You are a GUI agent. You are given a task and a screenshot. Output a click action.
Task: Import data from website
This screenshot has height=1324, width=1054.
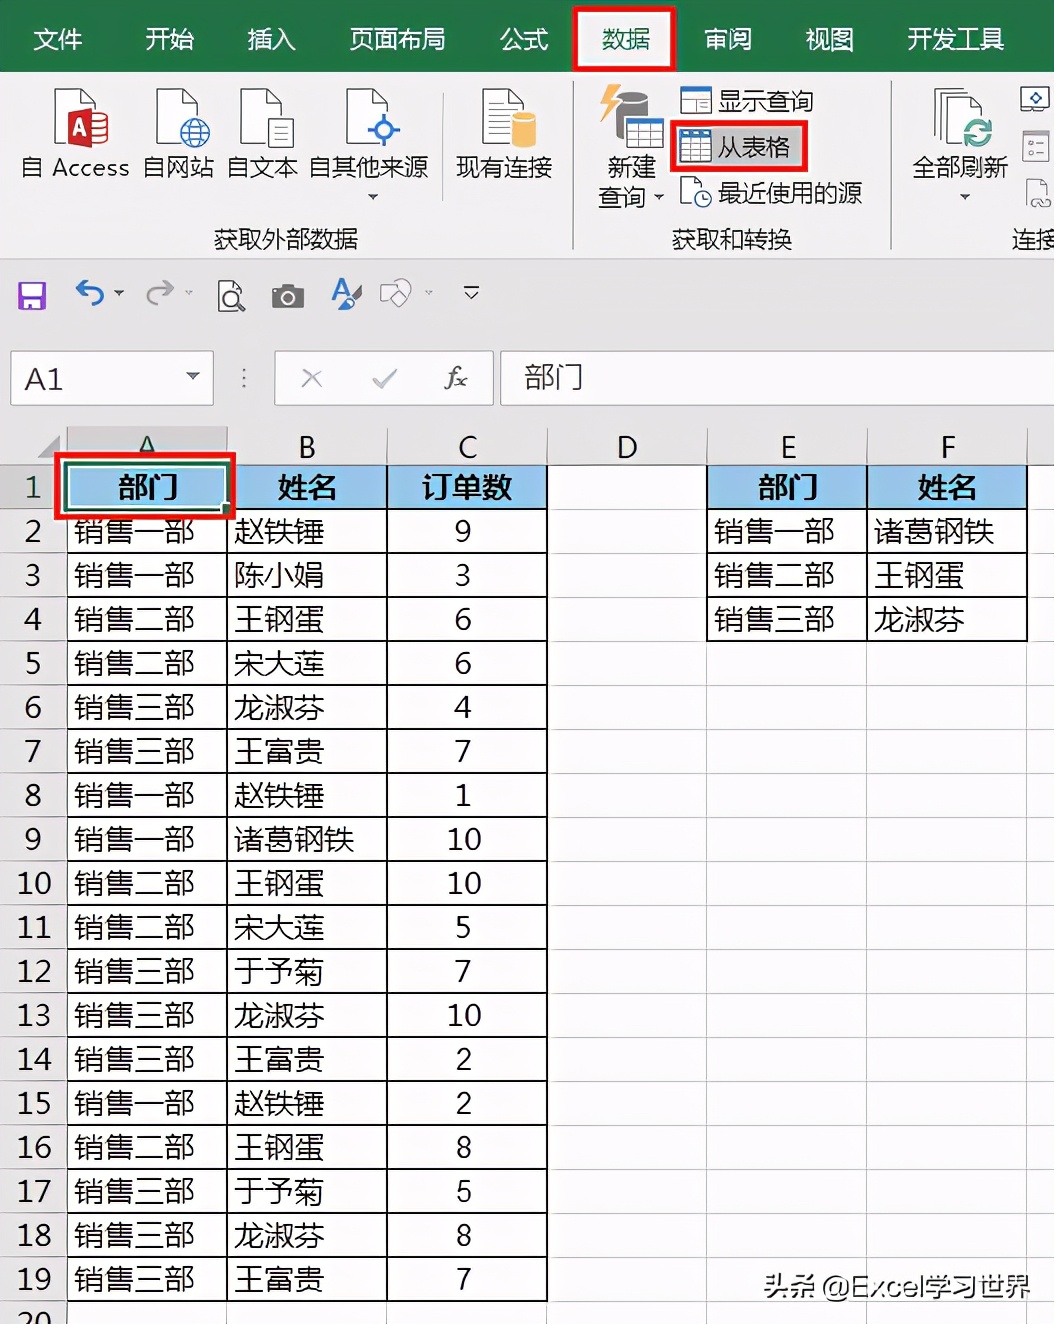(179, 135)
